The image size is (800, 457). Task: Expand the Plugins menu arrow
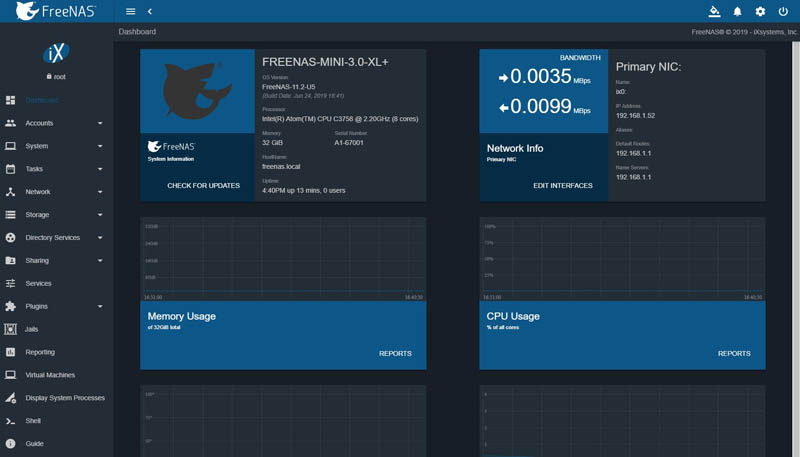click(100, 306)
